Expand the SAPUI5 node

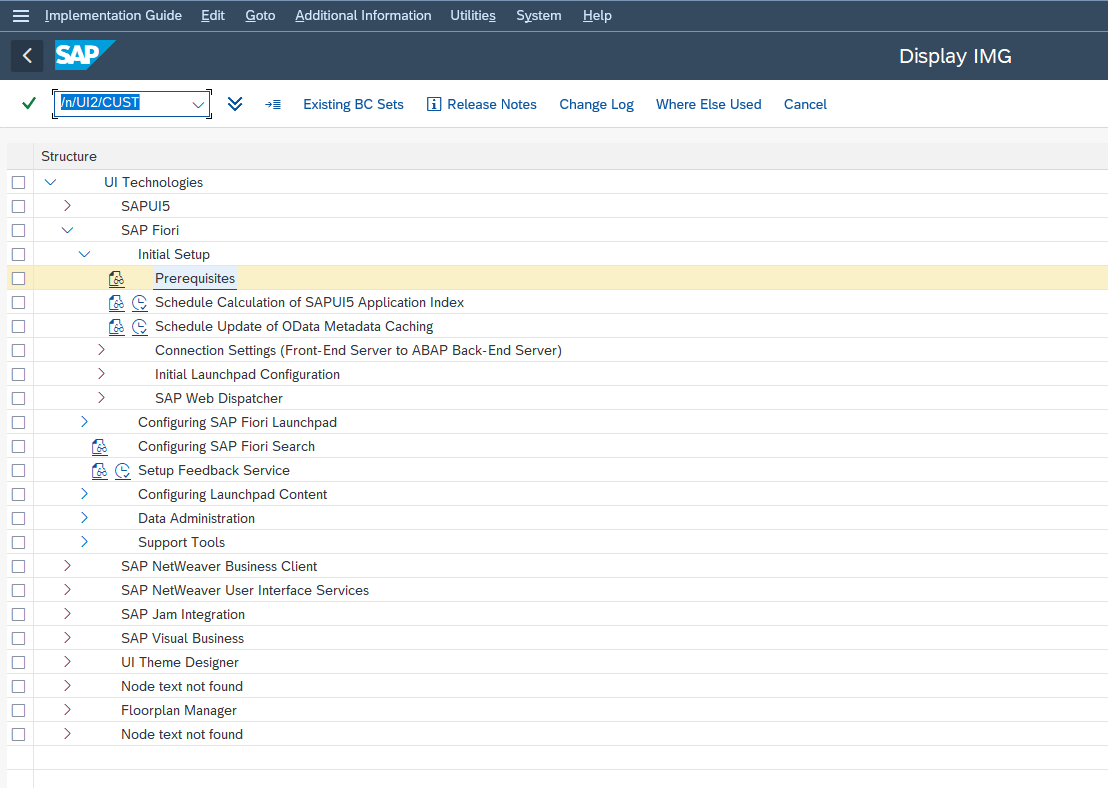click(67, 206)
